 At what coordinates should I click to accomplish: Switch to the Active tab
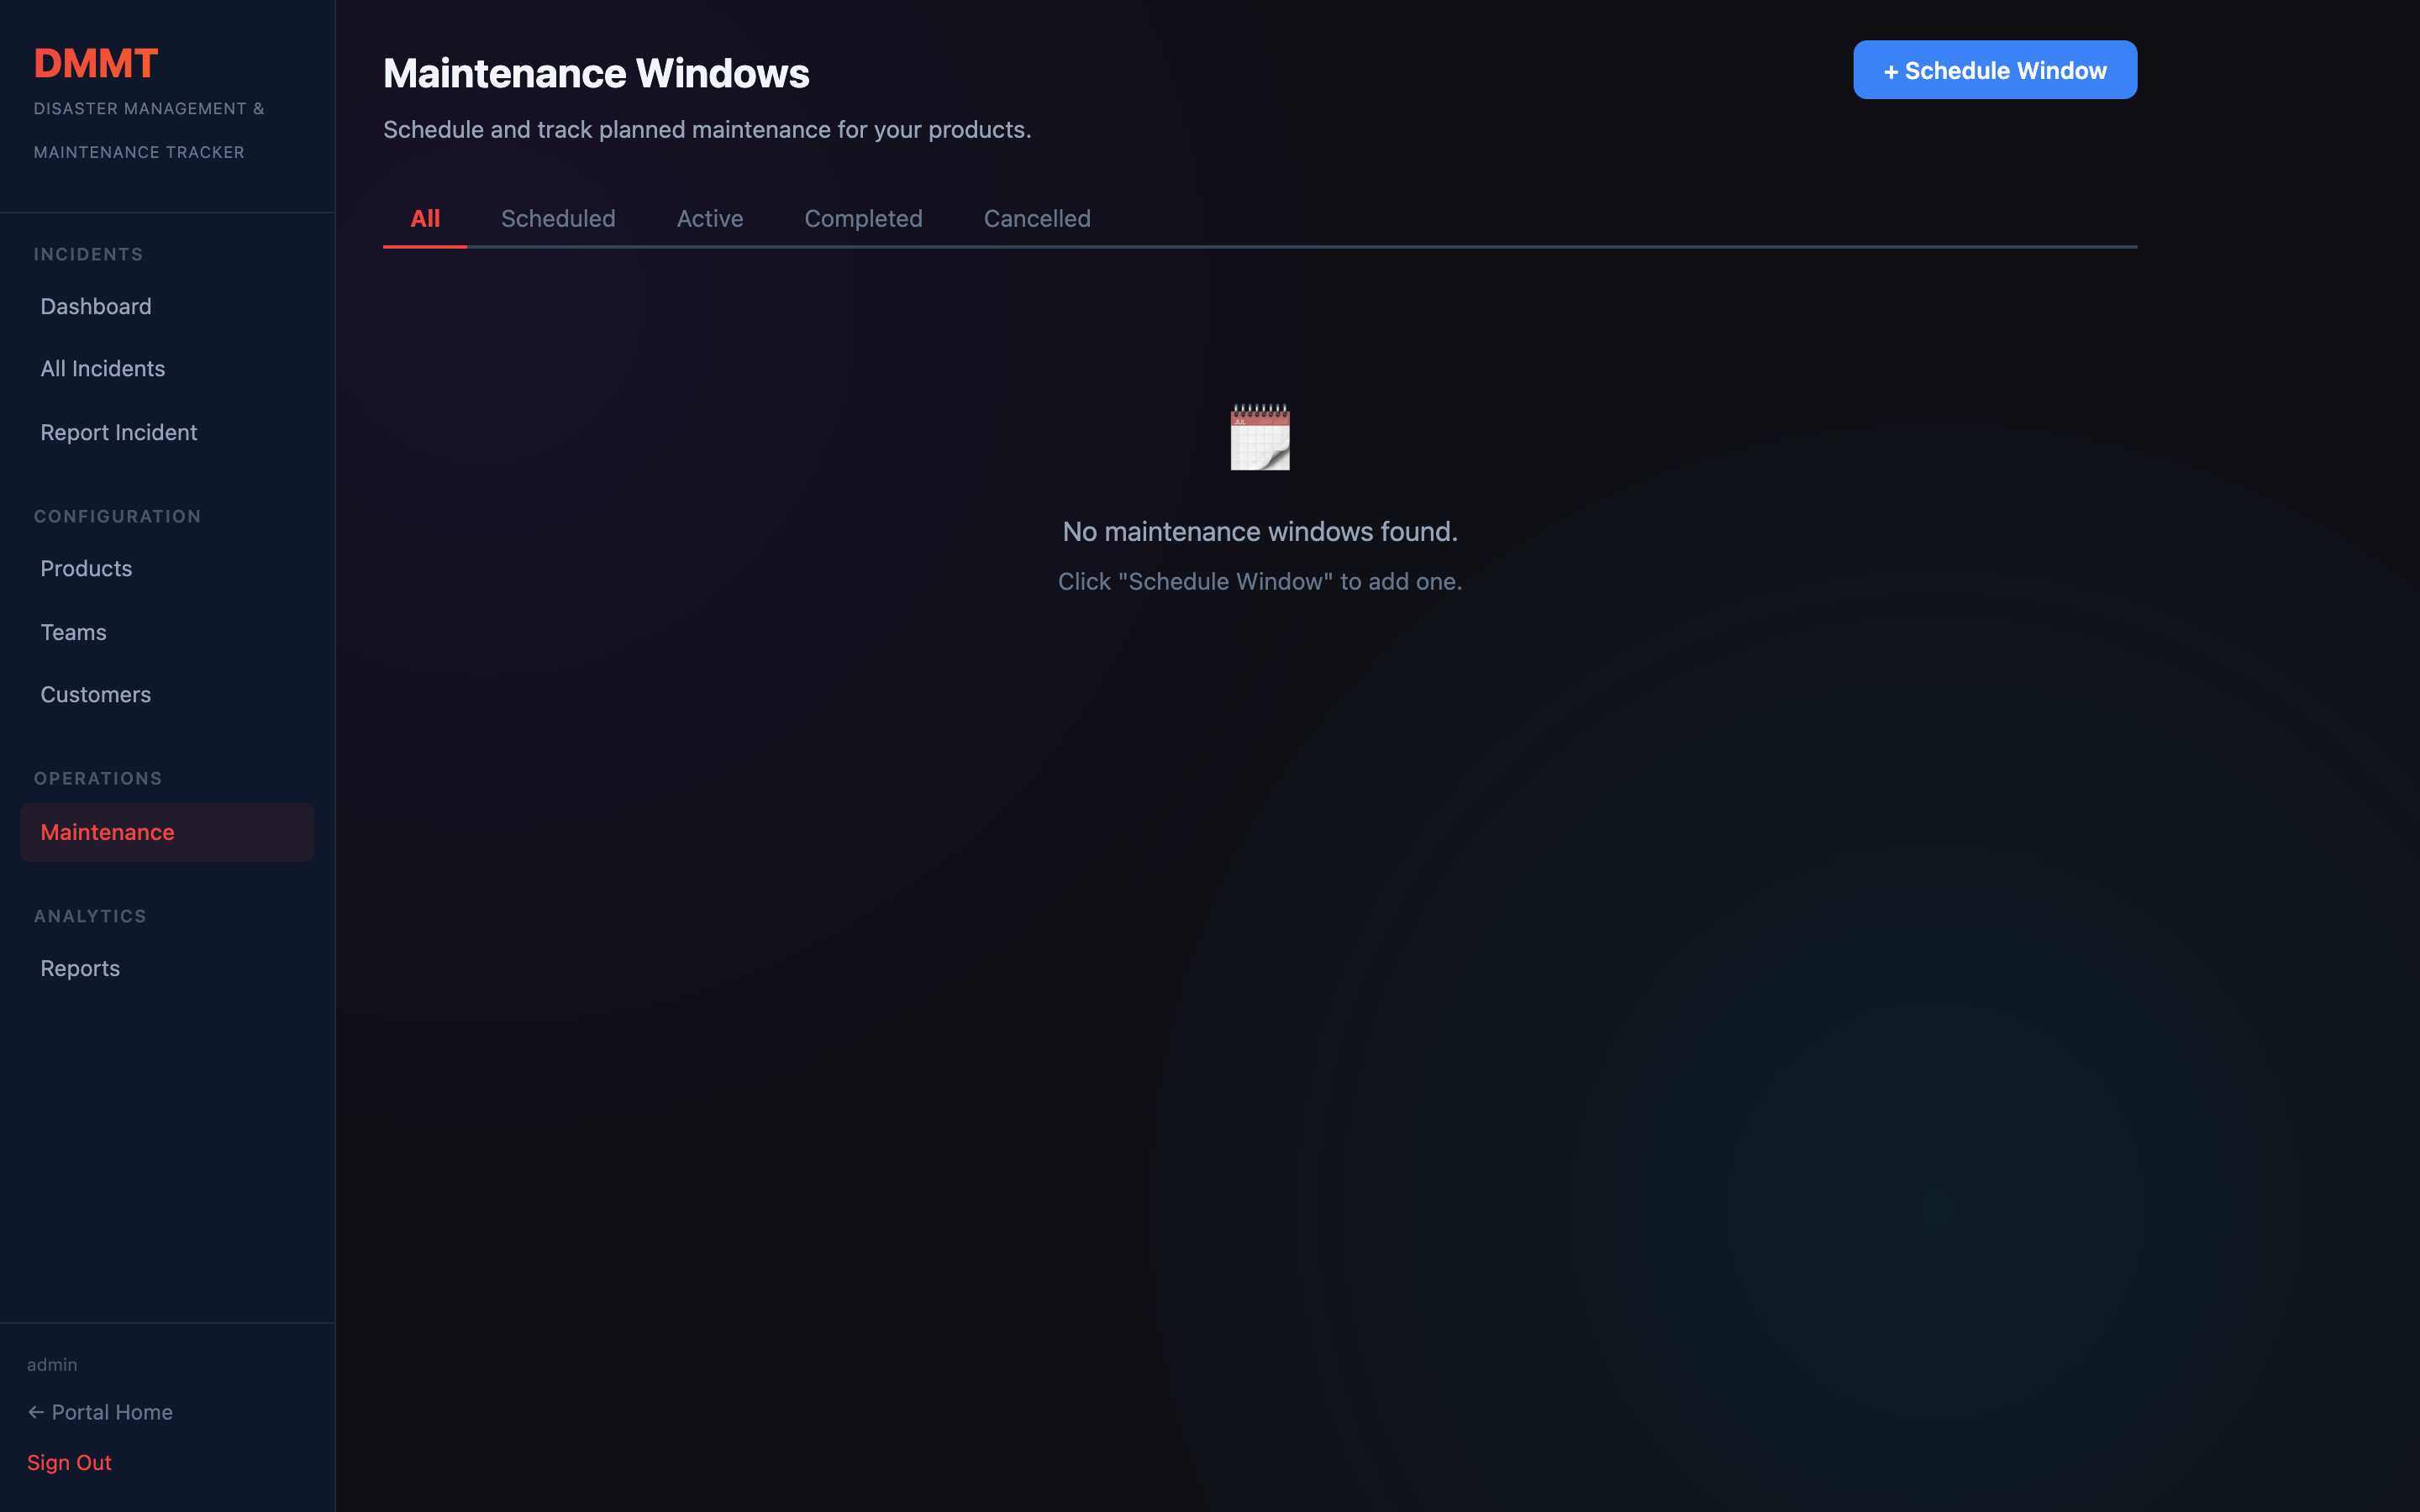pyautogui.click(x=710, y=218)
